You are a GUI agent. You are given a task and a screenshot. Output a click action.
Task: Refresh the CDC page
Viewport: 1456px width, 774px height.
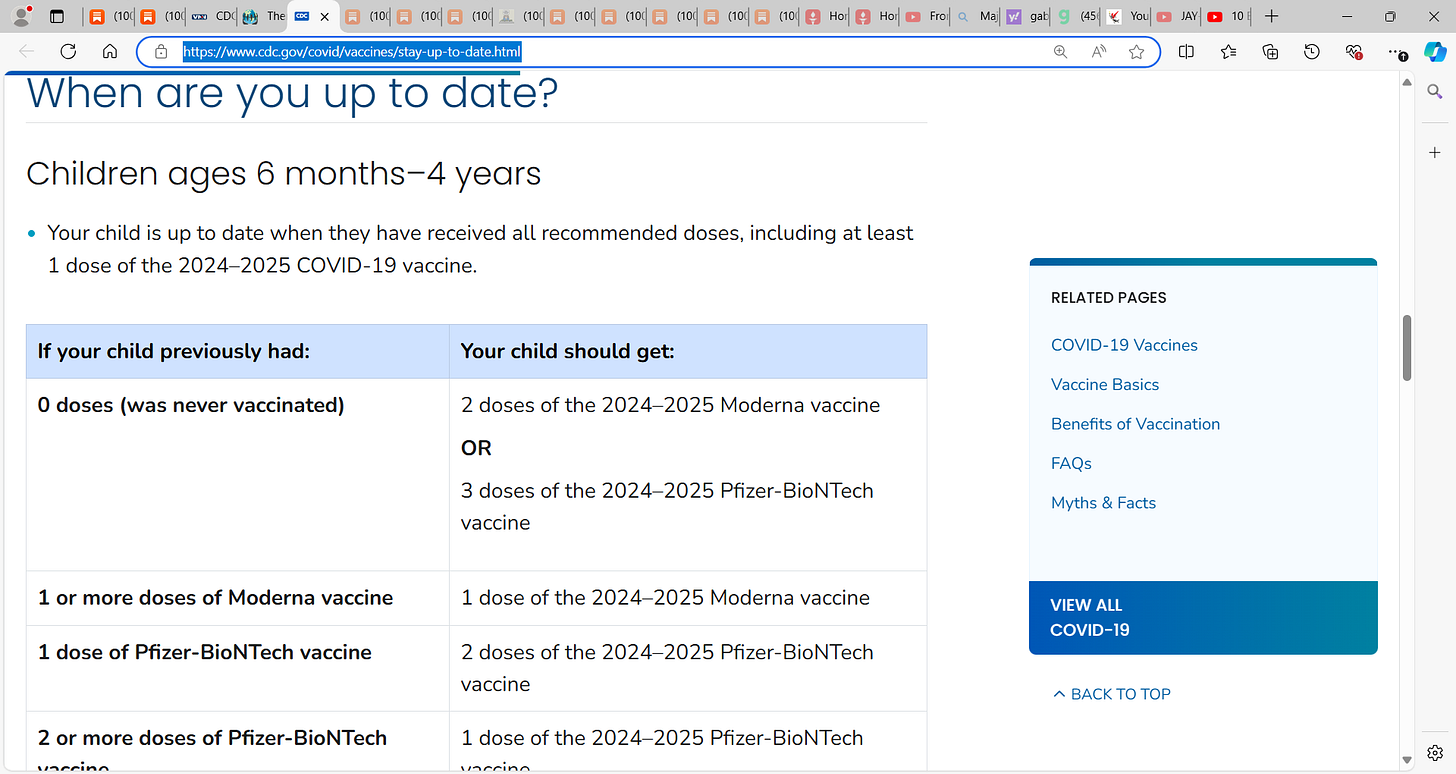coord(68,52)
